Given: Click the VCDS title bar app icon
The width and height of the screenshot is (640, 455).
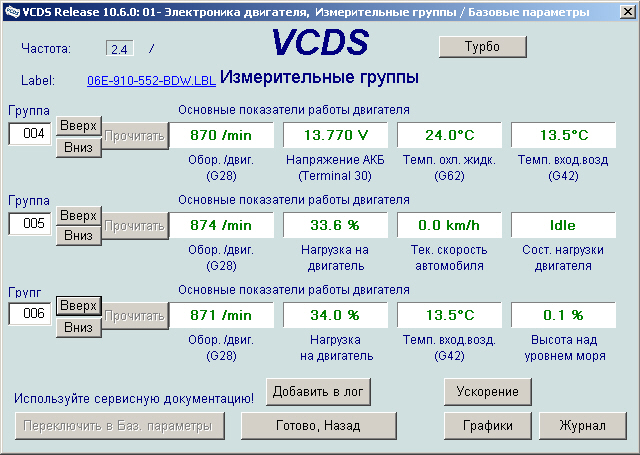Looking at the screenshot, I should point(12,12).
